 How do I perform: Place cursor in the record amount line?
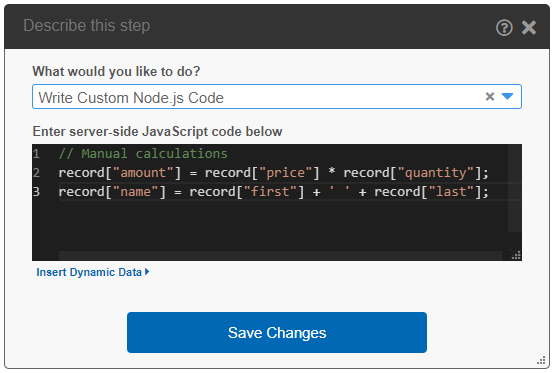(x=273, y=173)
